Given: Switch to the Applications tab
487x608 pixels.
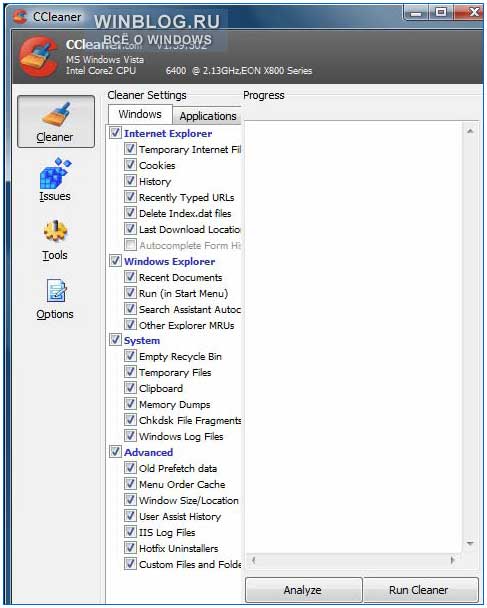Looking at the screenshot, I should [208, 116].
